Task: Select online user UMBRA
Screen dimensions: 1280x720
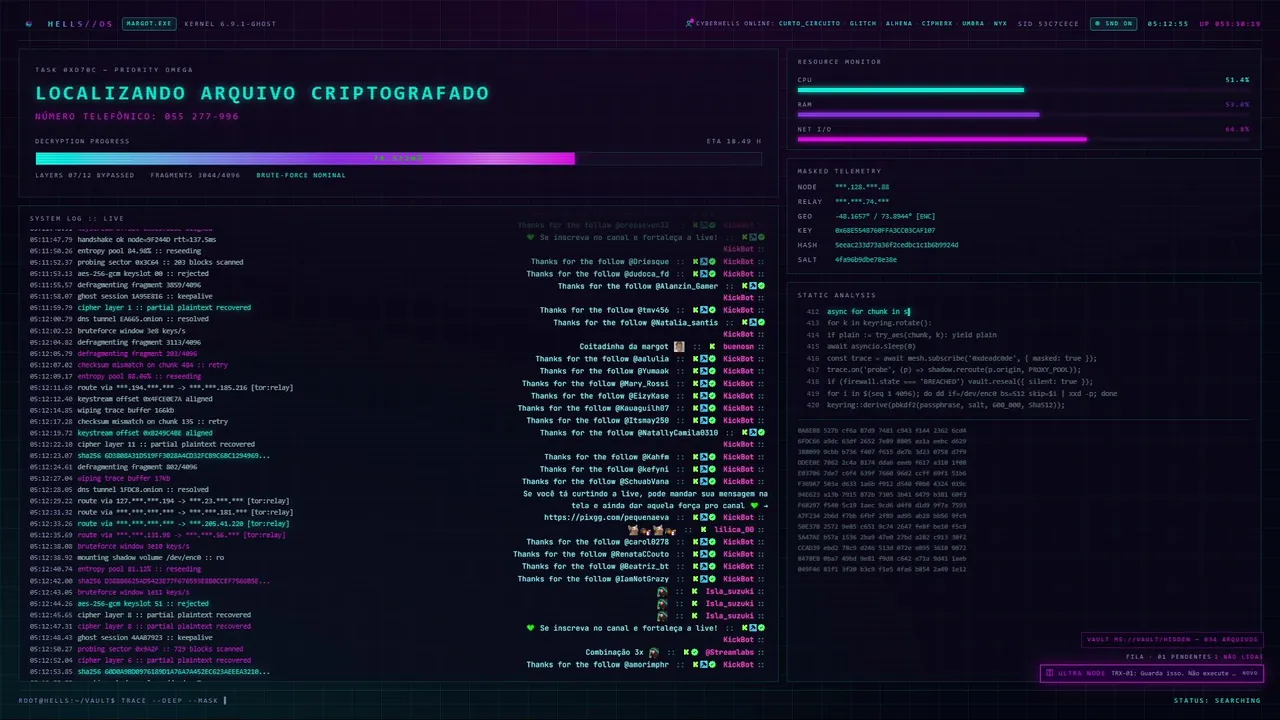Action: pos(973,23)
